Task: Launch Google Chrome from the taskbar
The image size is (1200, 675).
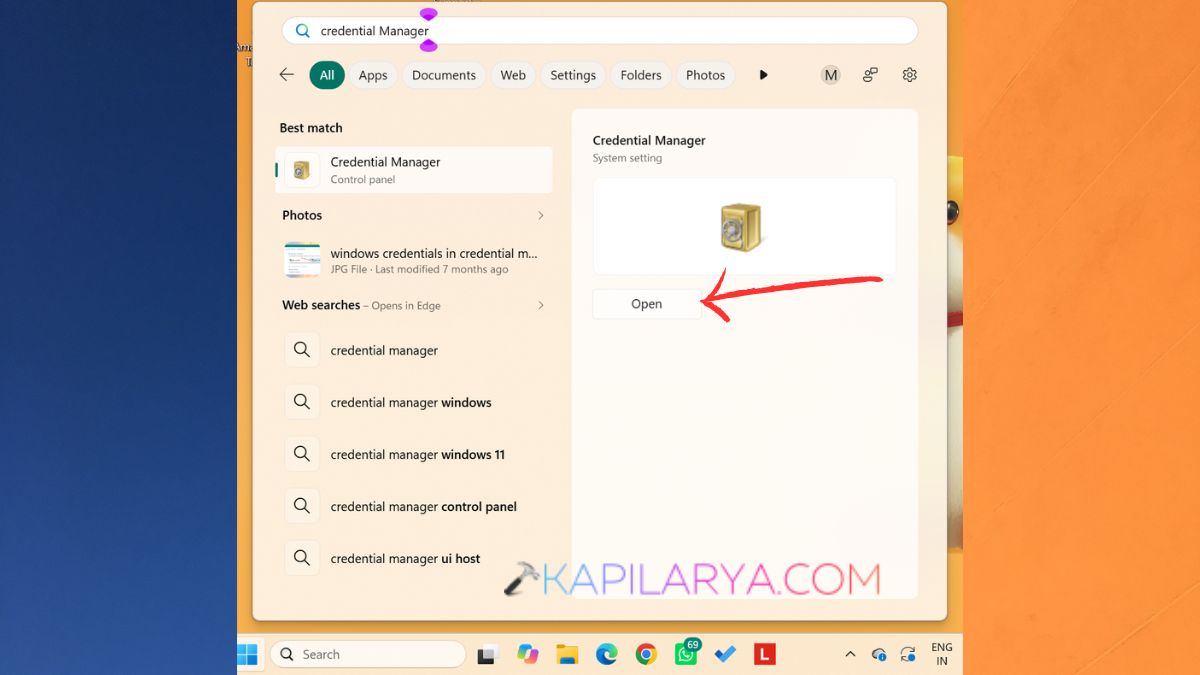Action: tap(646, 655)
